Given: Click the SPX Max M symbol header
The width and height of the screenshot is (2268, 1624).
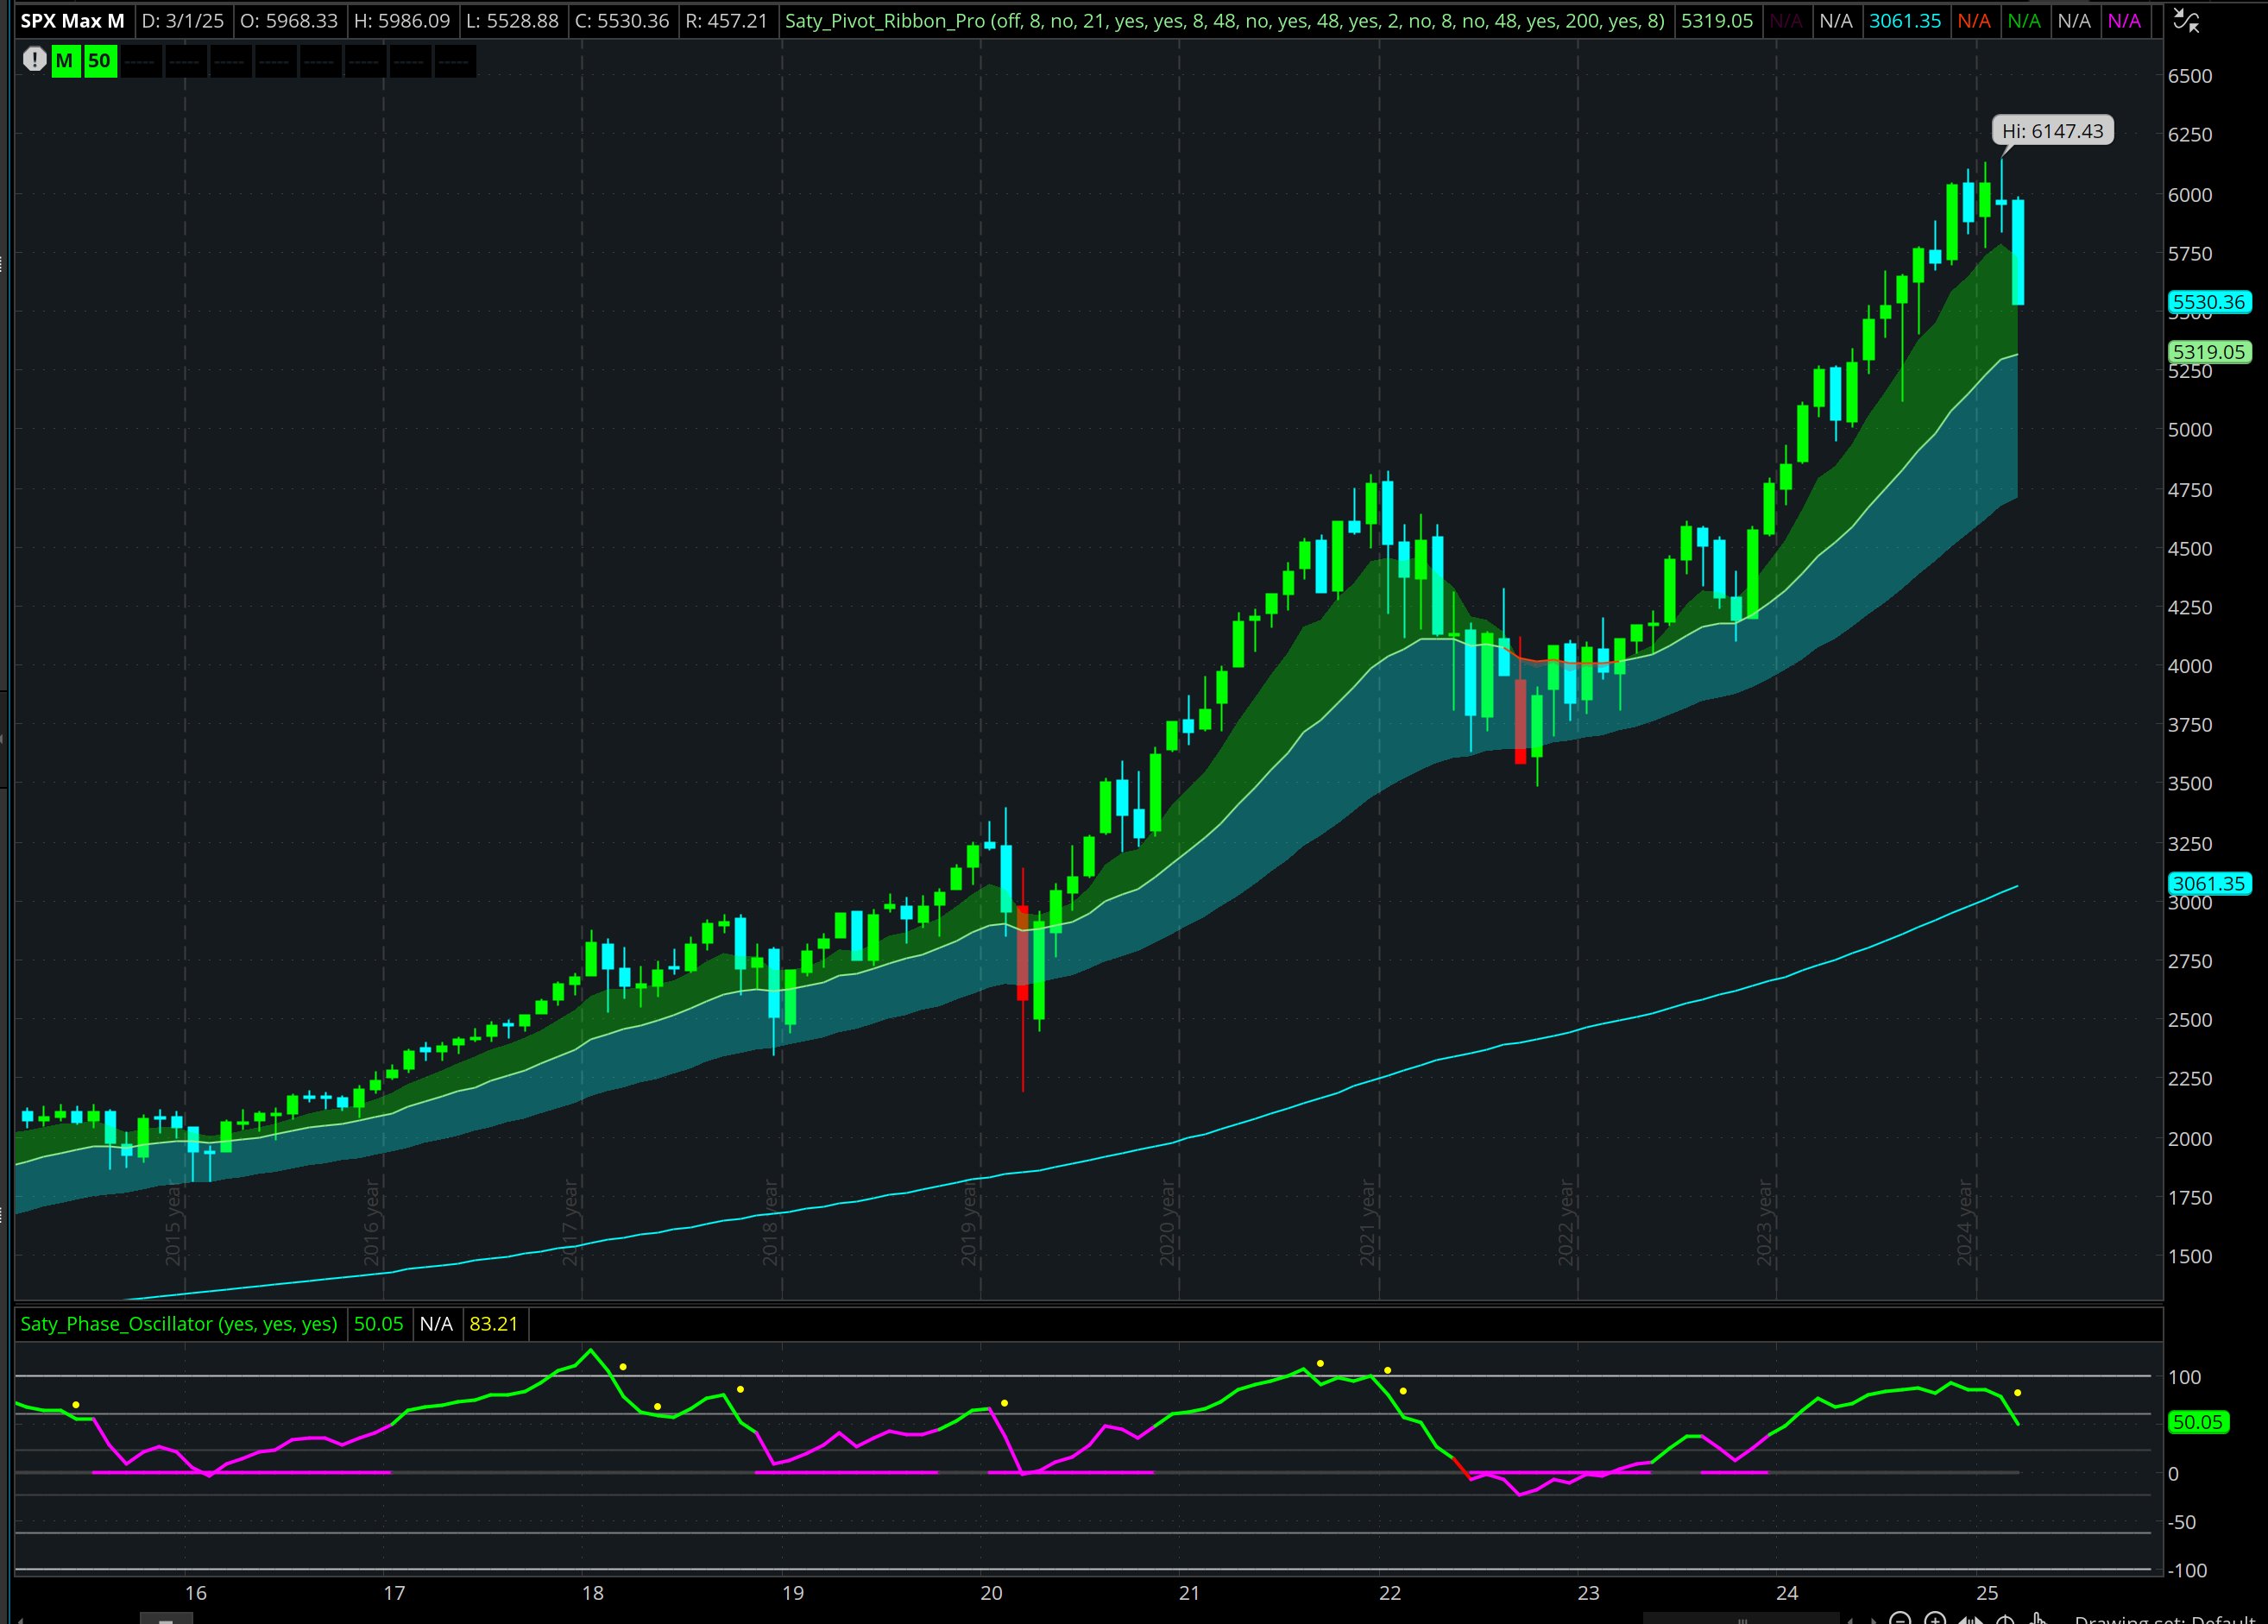Looking at the screenshot, I should tap(72, 21).
